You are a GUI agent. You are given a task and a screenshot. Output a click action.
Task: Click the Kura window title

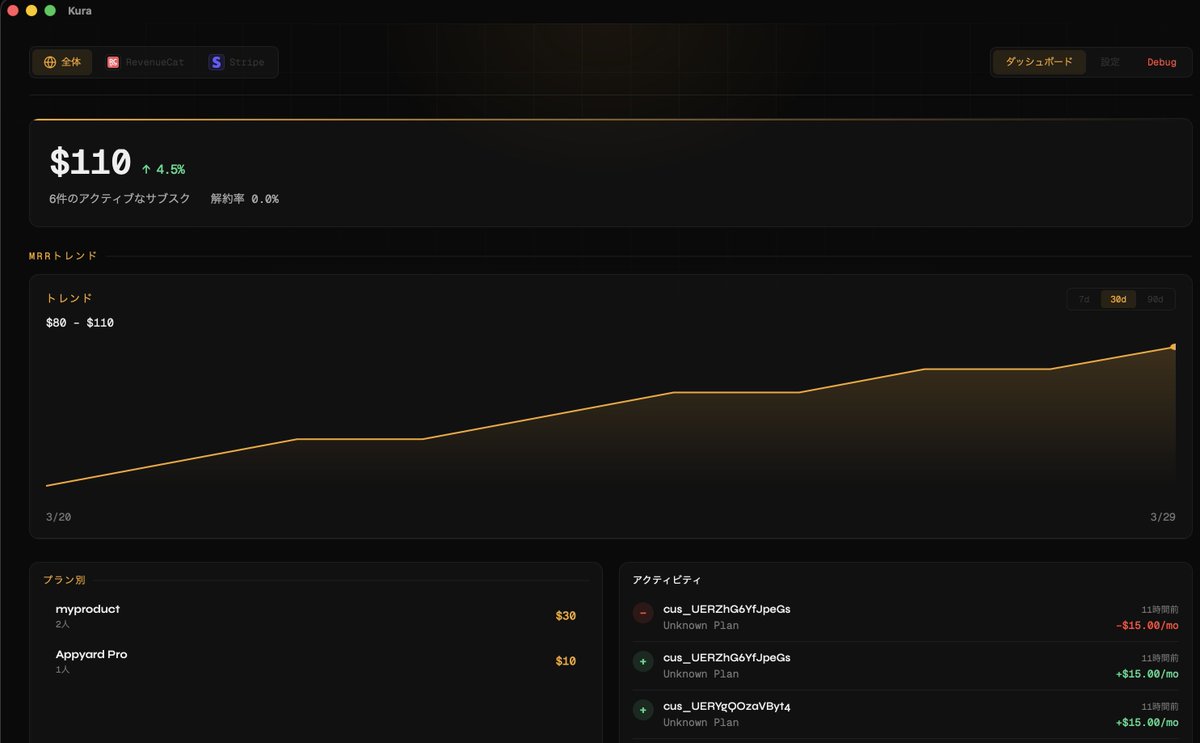pyautogui.click(x=80, y=11)
